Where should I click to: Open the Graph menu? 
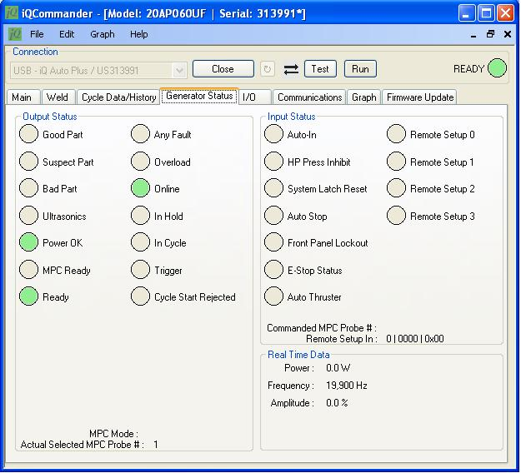click(102, 34)
